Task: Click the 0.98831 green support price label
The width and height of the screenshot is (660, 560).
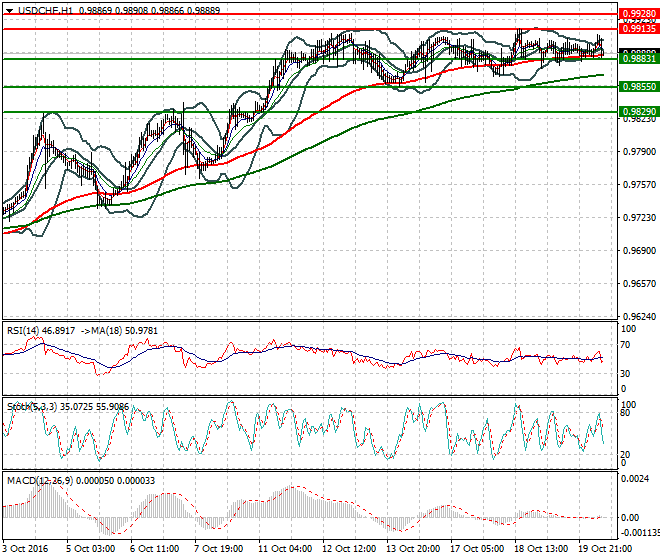Action: pyautogui.click(x=639, y=59)
